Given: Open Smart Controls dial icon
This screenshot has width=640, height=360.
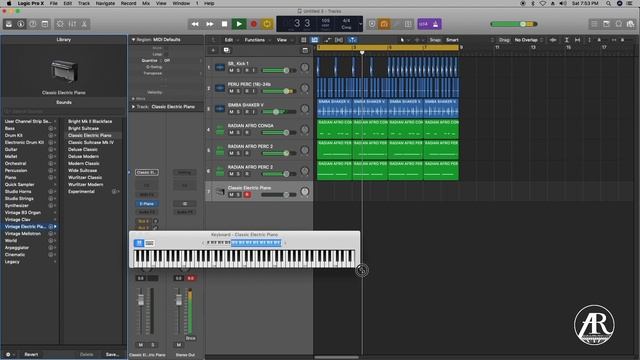Looking at the screenshot, I should 60,24.
